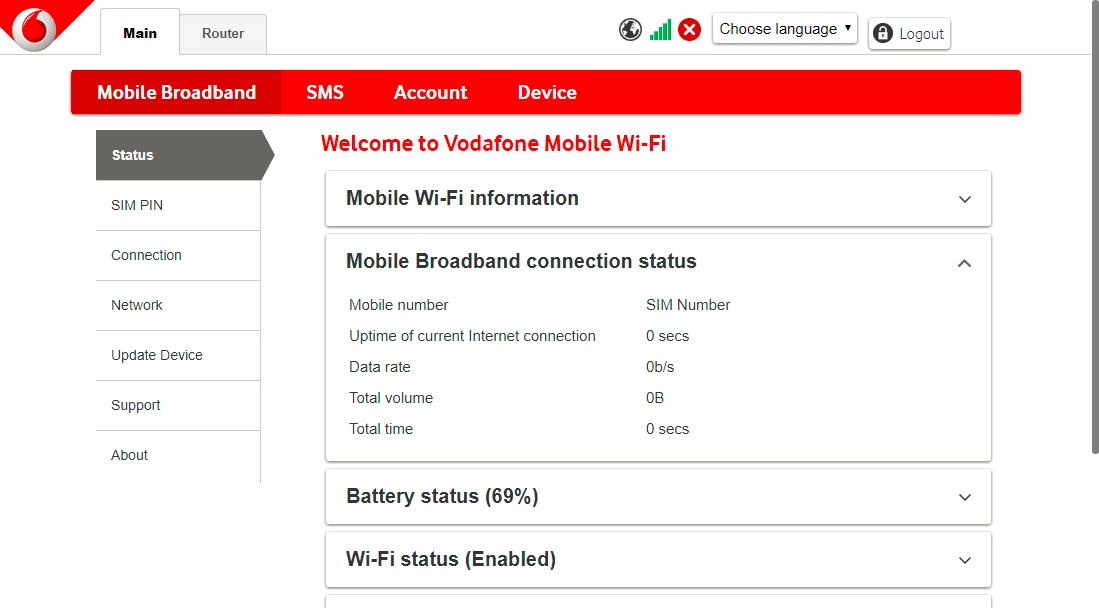
Task: Click the red disconnected status icon
Action: pos(689,29)
